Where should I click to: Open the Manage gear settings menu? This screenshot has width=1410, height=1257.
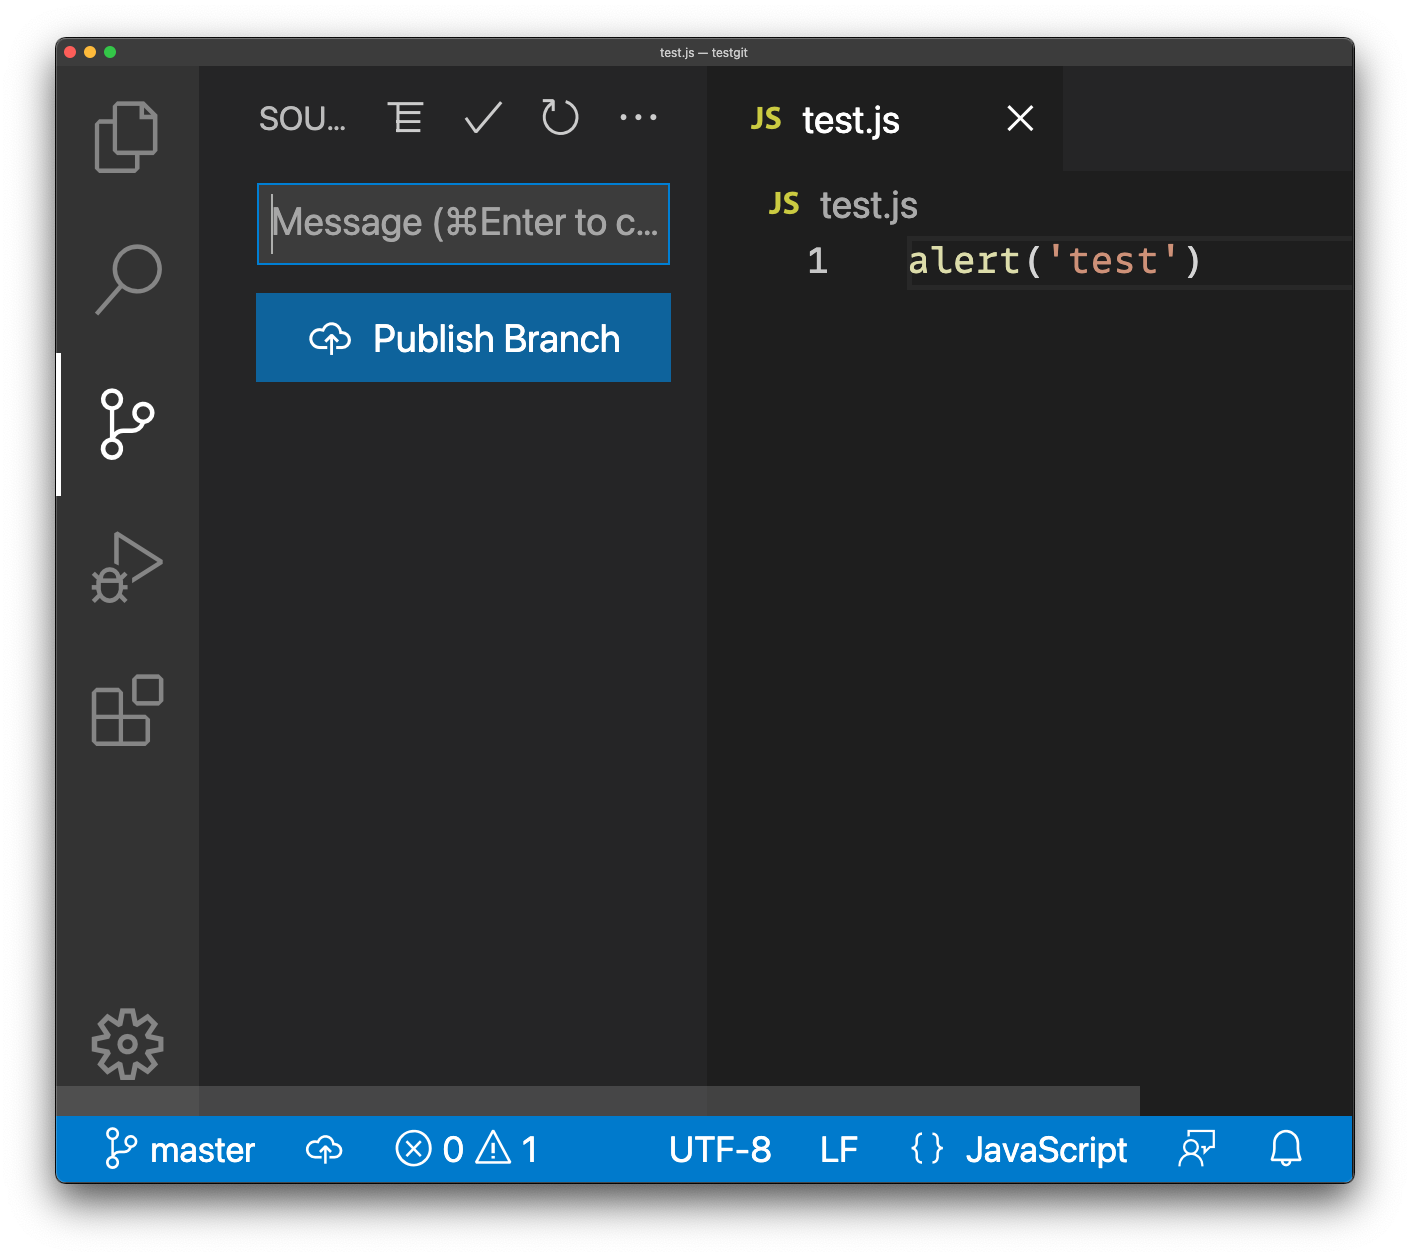[127, 1043]
